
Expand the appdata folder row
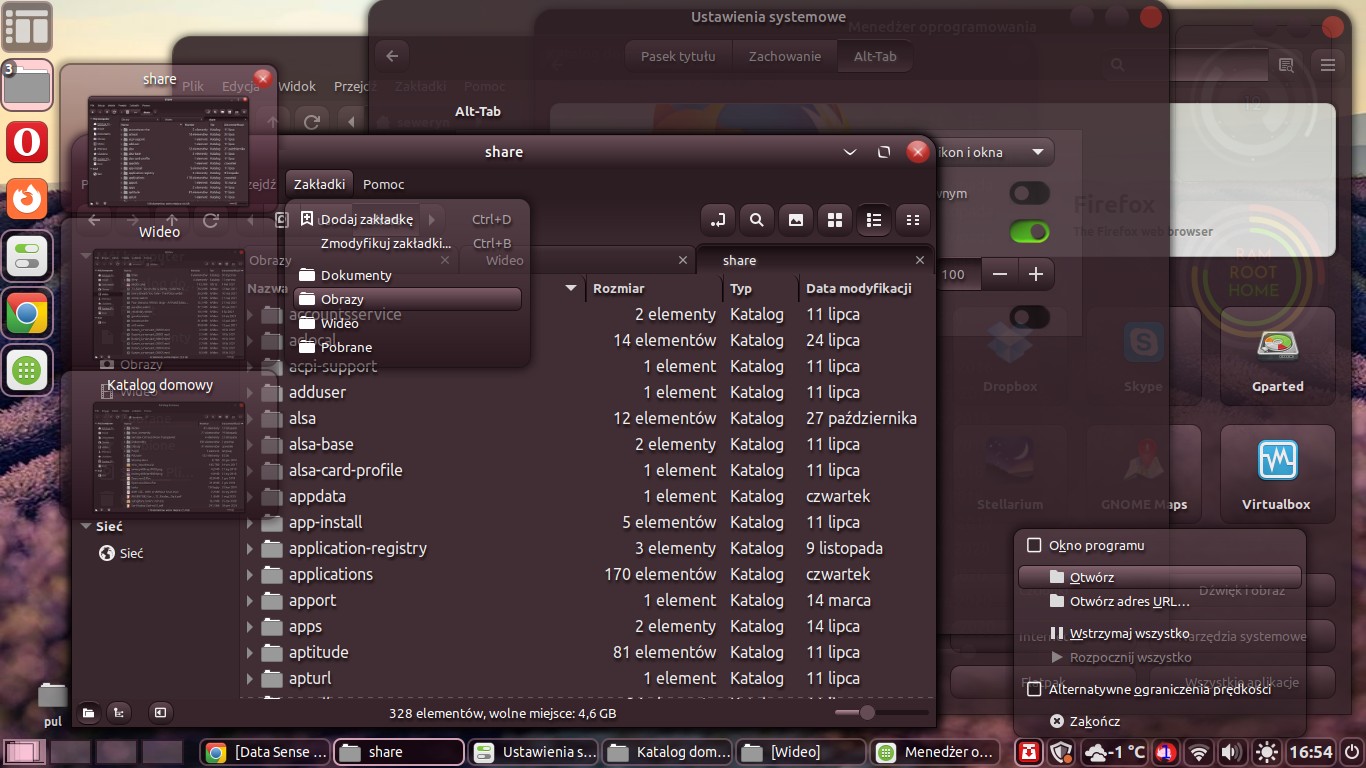[250, 496]
